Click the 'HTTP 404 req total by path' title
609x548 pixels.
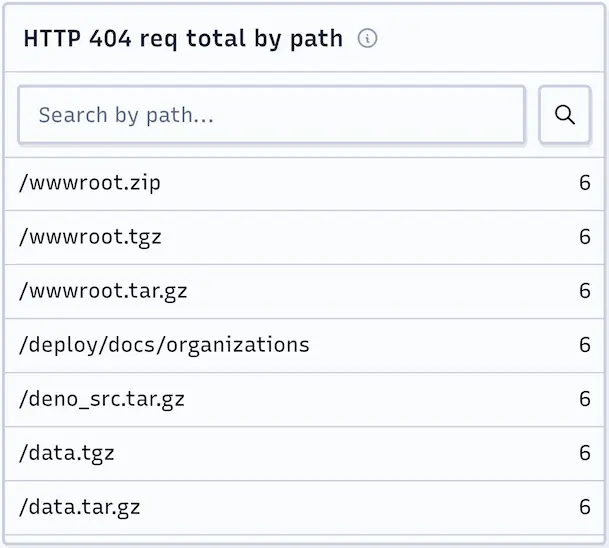click(x=183, y=39)
